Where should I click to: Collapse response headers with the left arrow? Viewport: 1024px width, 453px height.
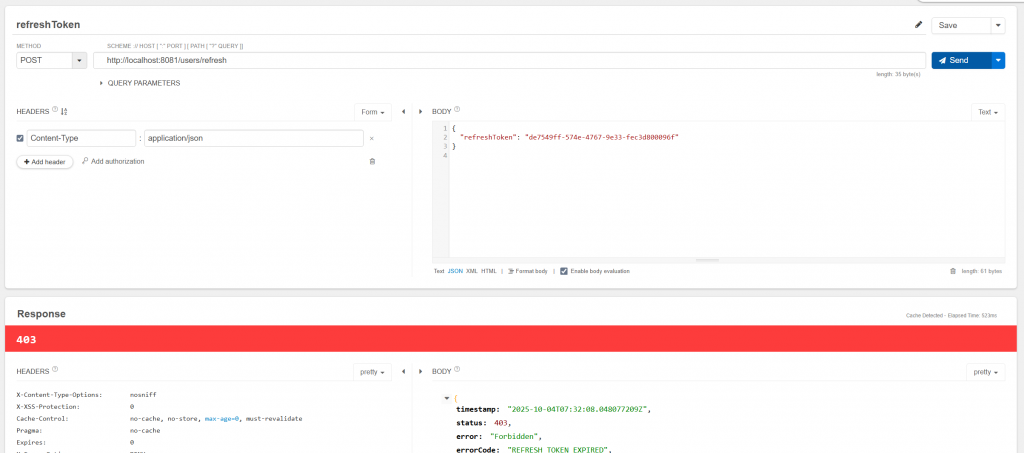click(x=404, y=371)
